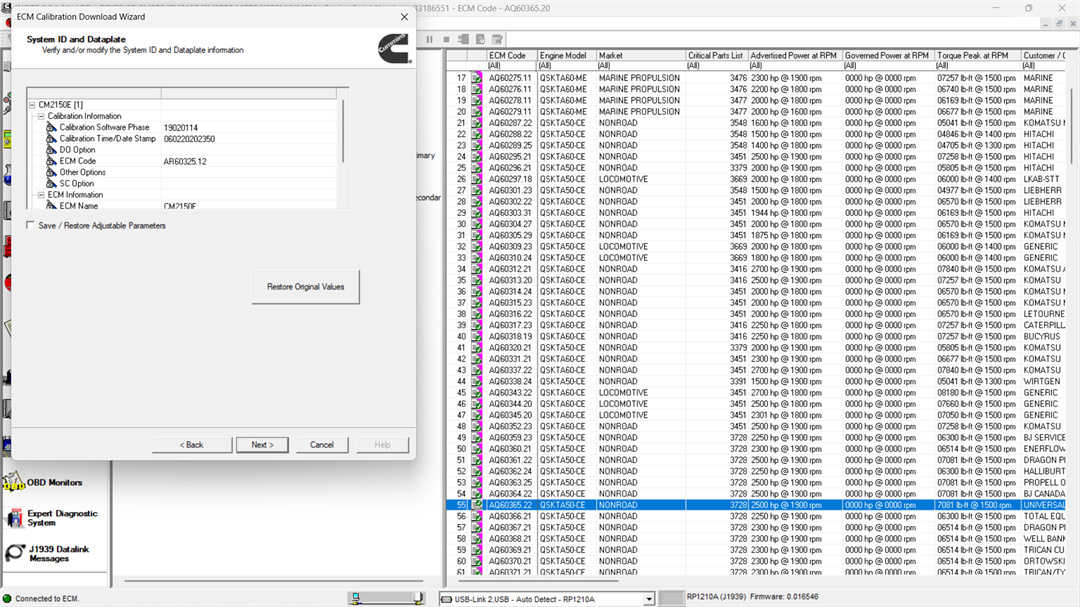Go Back to the previous wizard step
Viewport: 1080px width, 607px height.
tap(191, 445)
